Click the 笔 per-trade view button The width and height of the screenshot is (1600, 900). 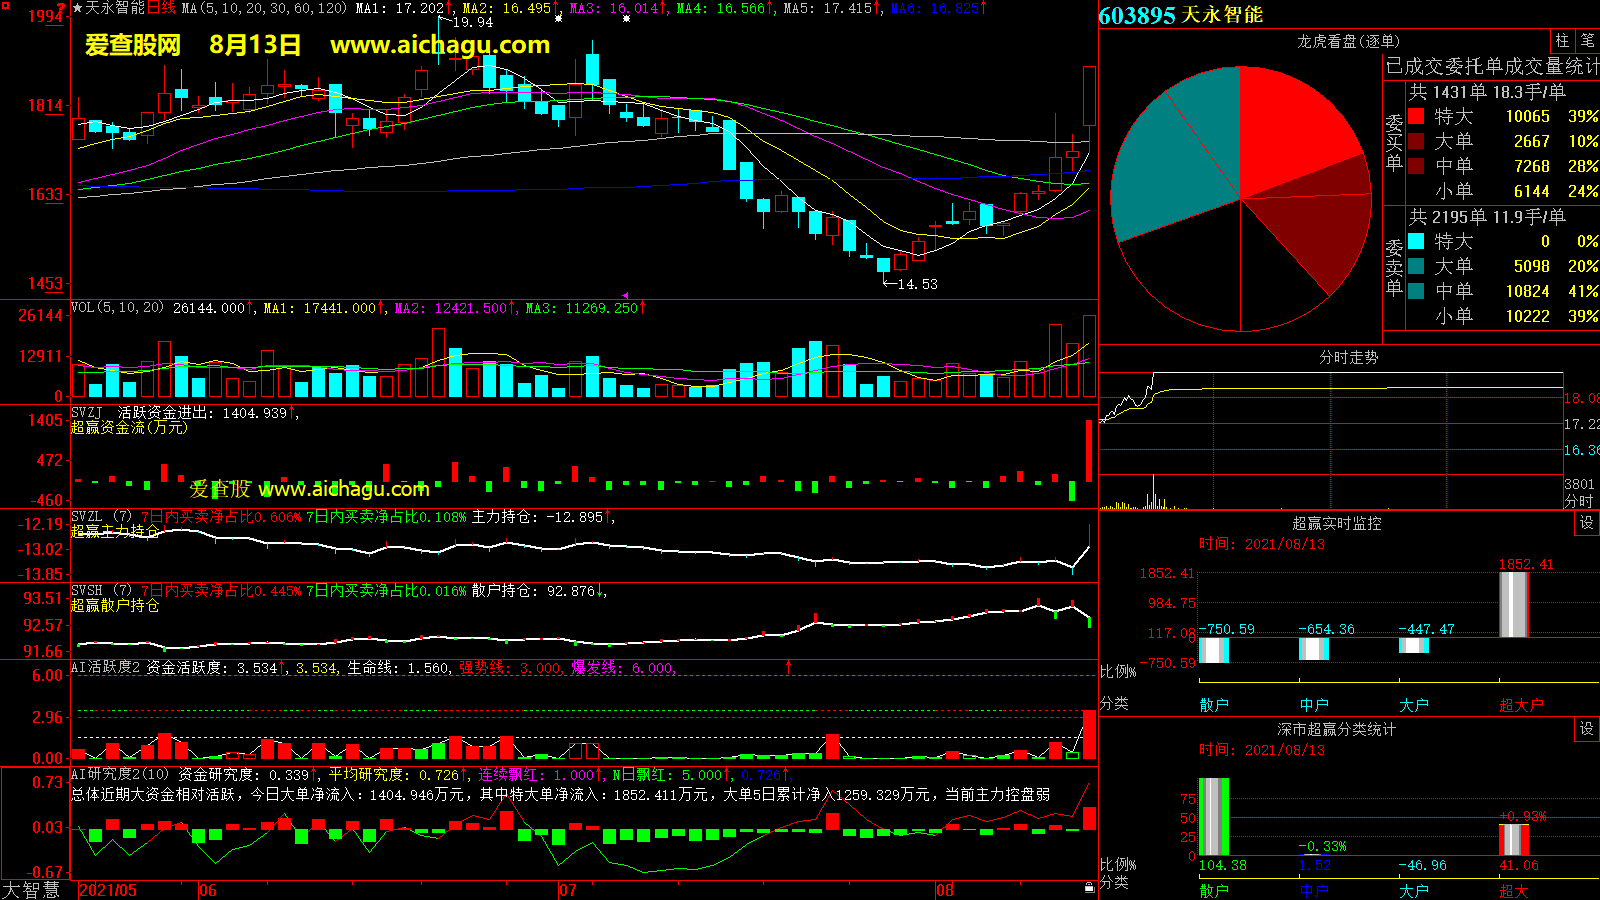pyautogui.click(x=1587, y=40)
